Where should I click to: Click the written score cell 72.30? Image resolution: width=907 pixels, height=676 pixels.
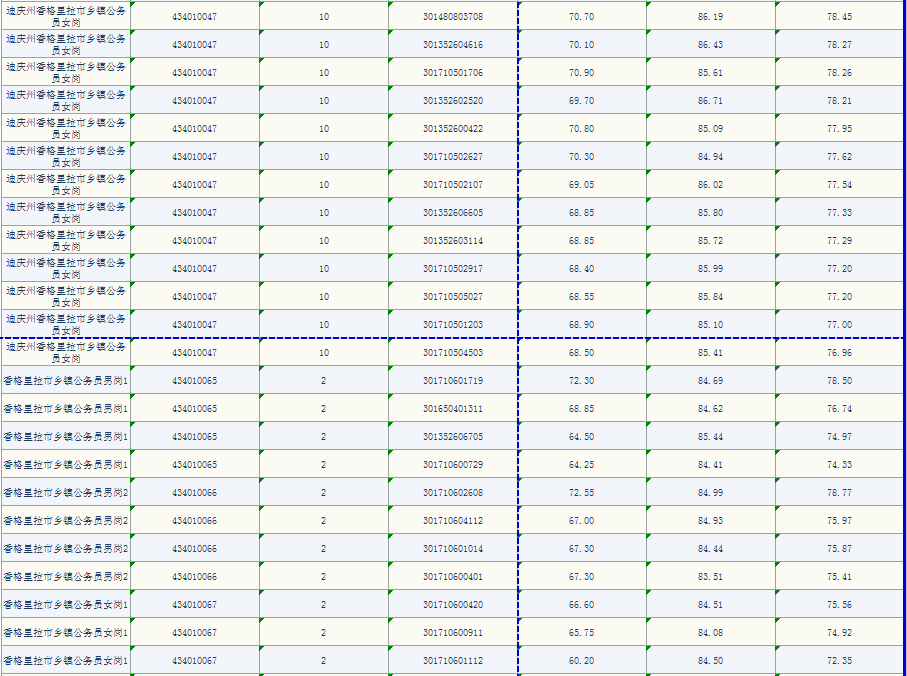[581, 381]
